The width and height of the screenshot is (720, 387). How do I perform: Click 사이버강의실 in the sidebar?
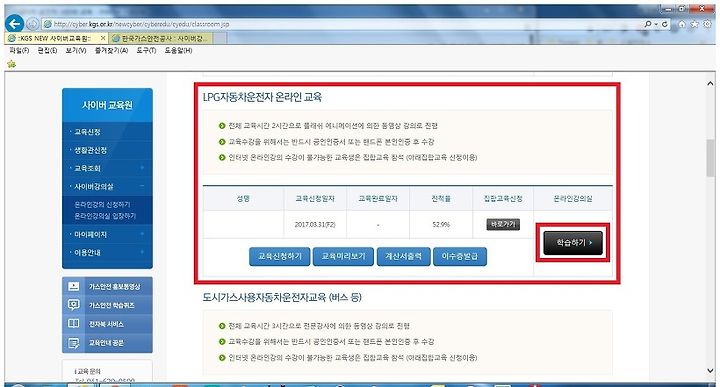click(x=94, y=187)
